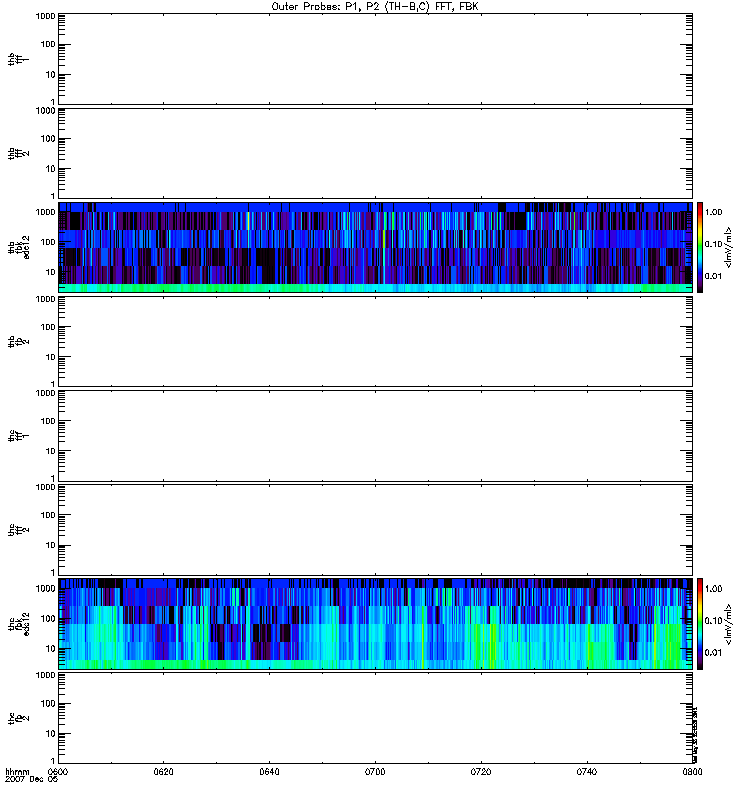Viewport: 750px width, 800px height.
Task: Click the "1.00" label on thc color bar
Action: tap(713, 589)
